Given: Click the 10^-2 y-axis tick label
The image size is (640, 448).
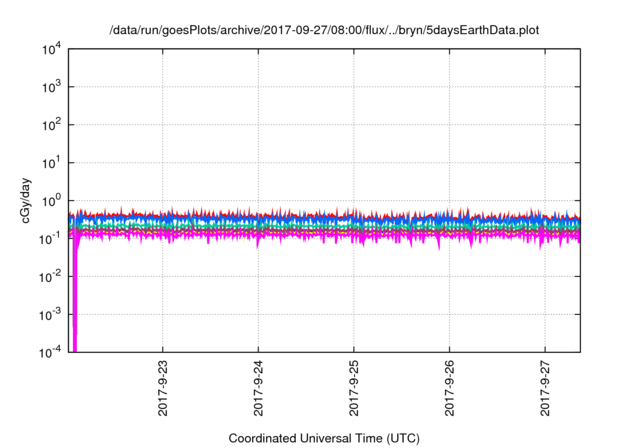Looking at the screenshot, I should pyautogui.click(x=50, y=277).
